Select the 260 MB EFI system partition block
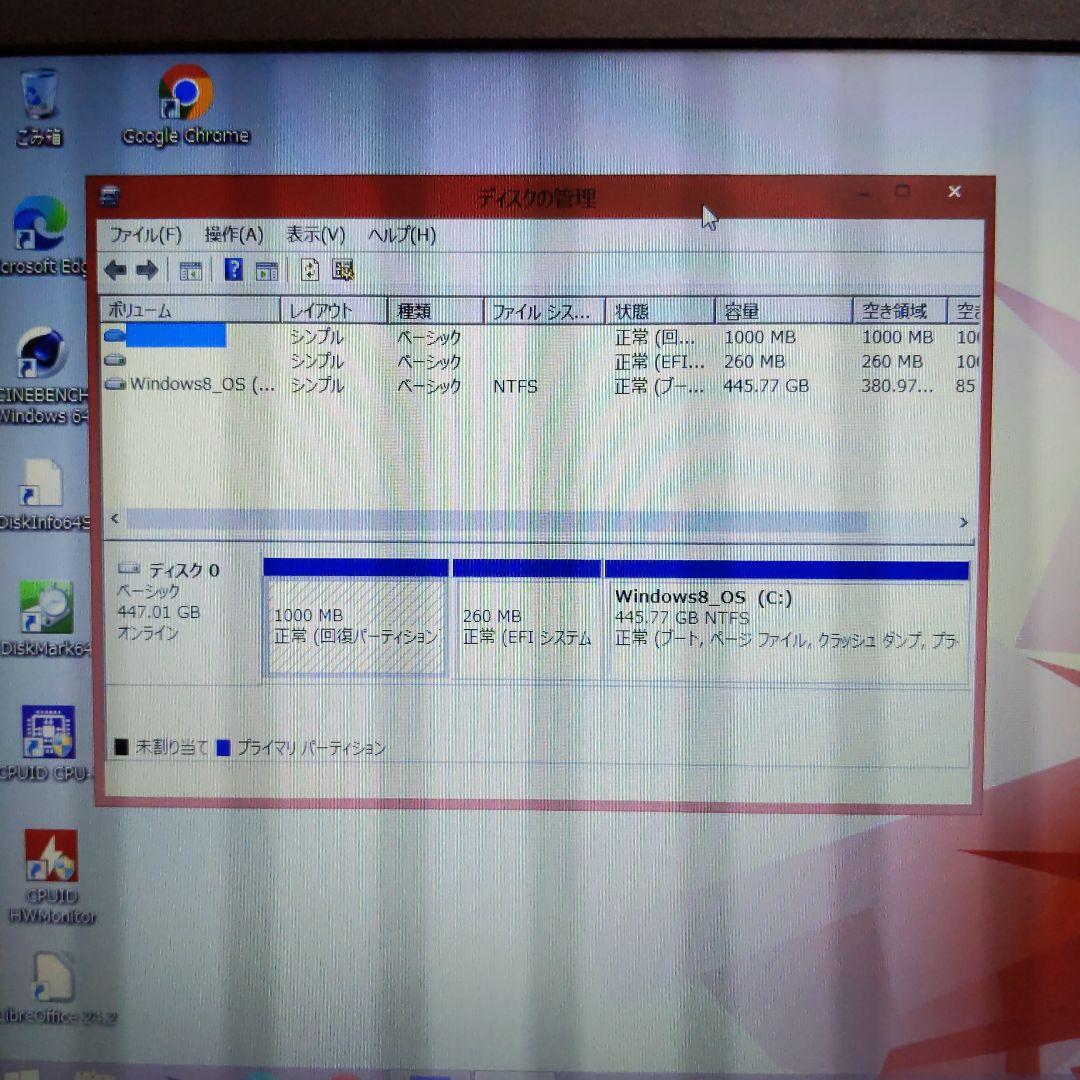1080x1080 pixels. pyautogui.click(x=525, y=618)
